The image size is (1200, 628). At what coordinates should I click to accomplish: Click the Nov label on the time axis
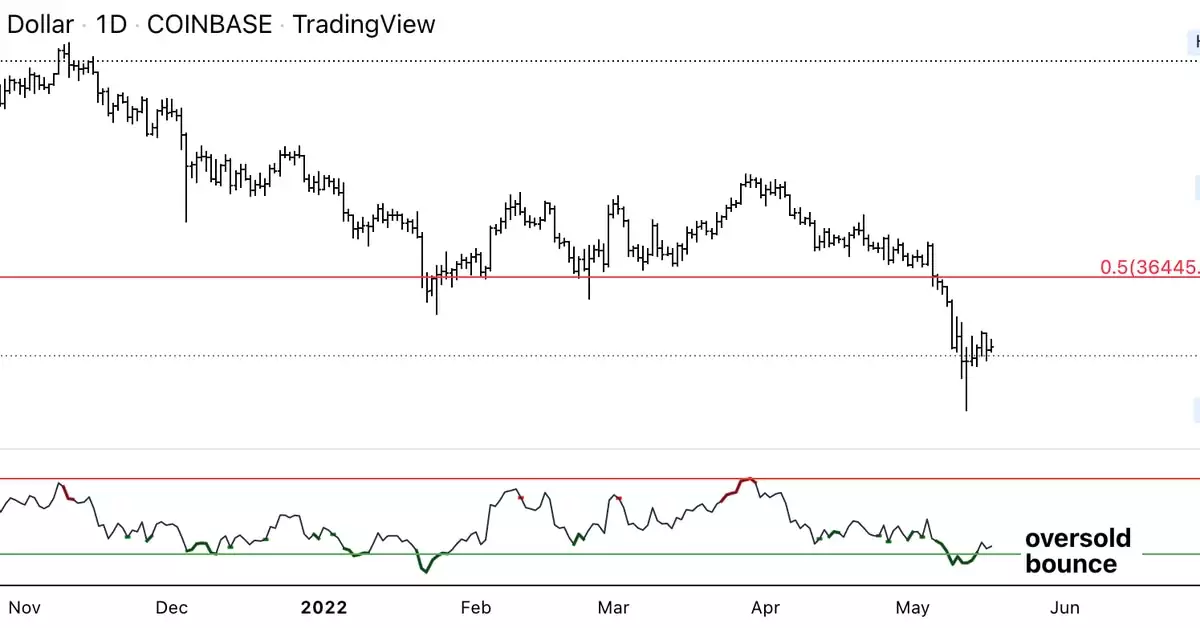[25, 607]
